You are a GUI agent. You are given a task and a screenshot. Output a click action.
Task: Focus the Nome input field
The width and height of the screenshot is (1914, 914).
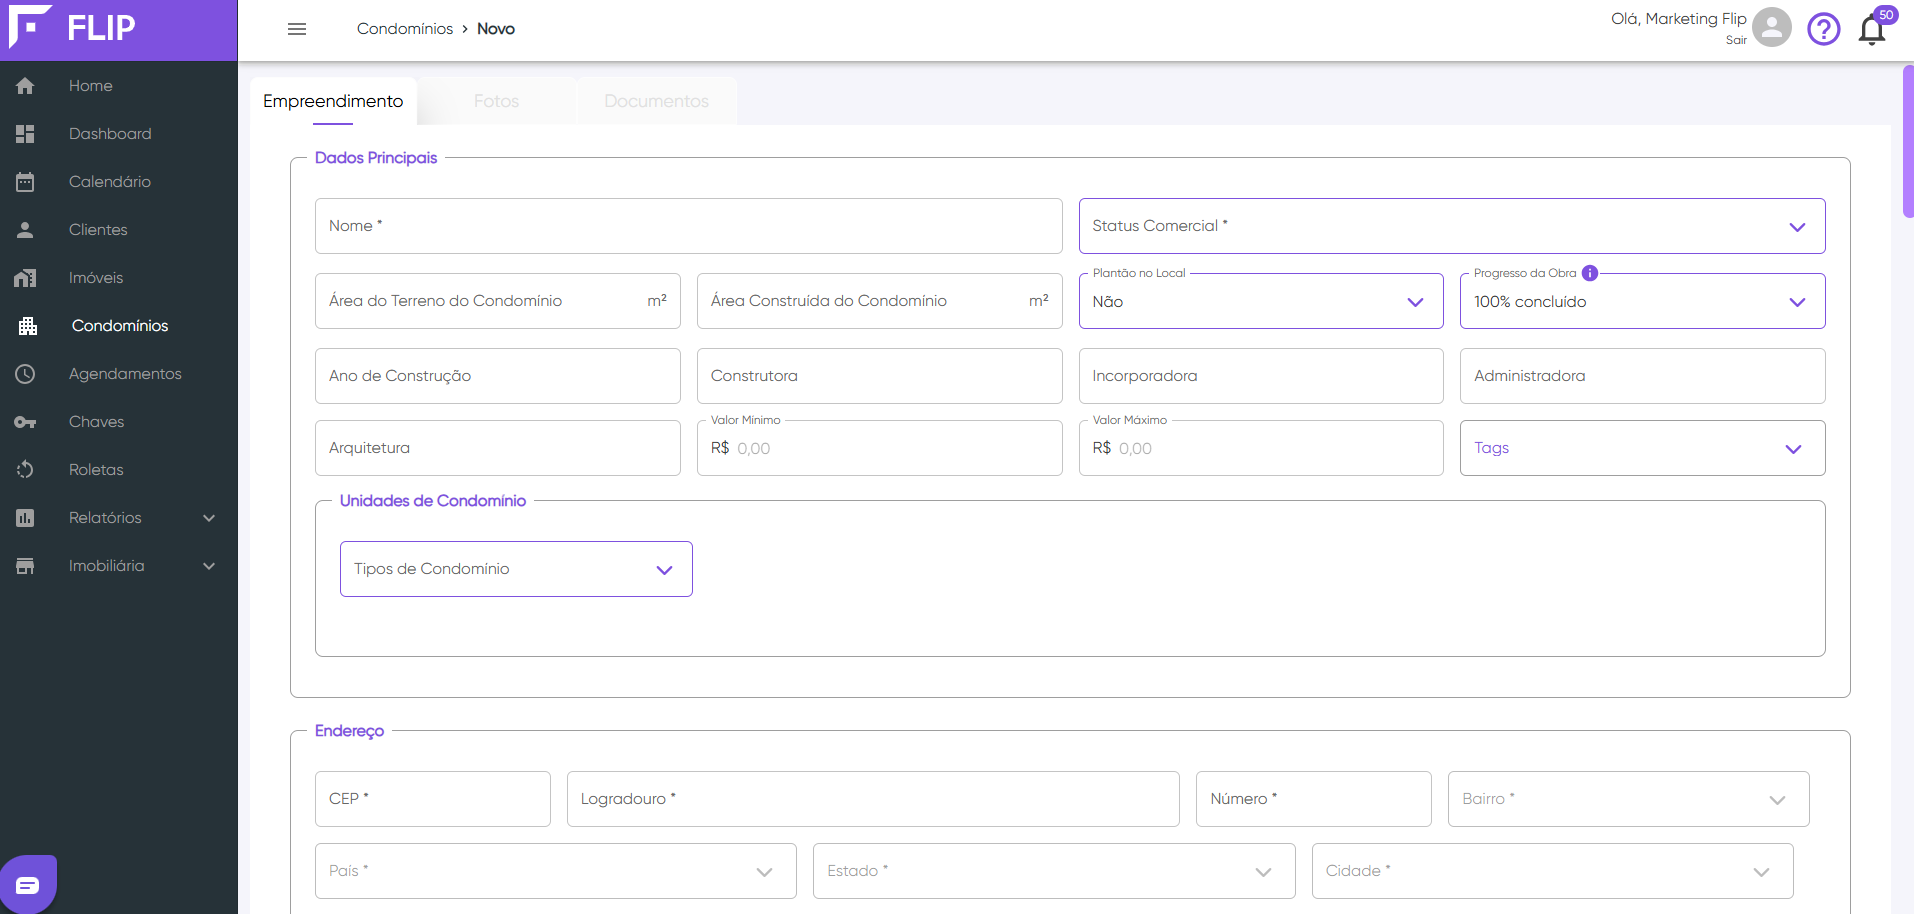[x=689, y=226]
